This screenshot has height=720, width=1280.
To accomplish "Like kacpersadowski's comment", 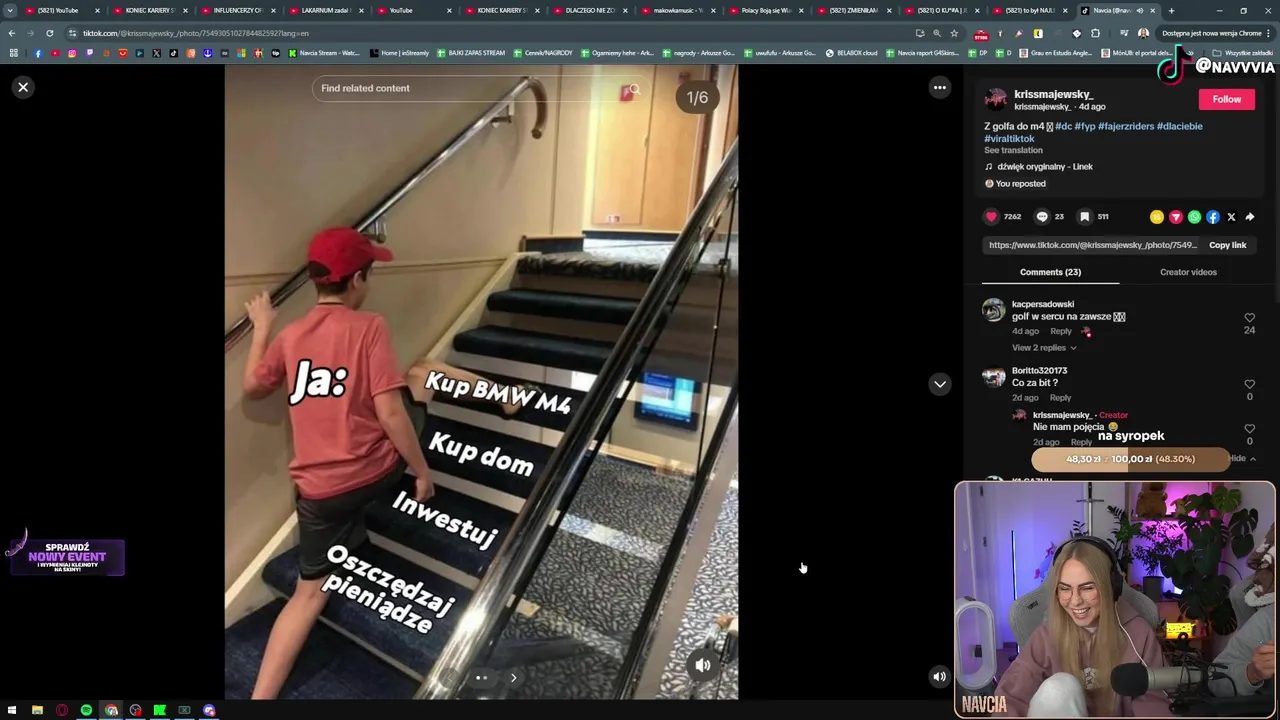I will (1249, 318).
